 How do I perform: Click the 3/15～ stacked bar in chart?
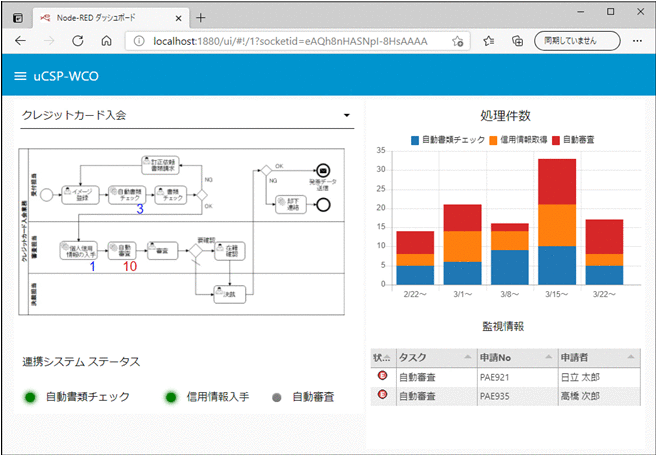coord(557,222)
